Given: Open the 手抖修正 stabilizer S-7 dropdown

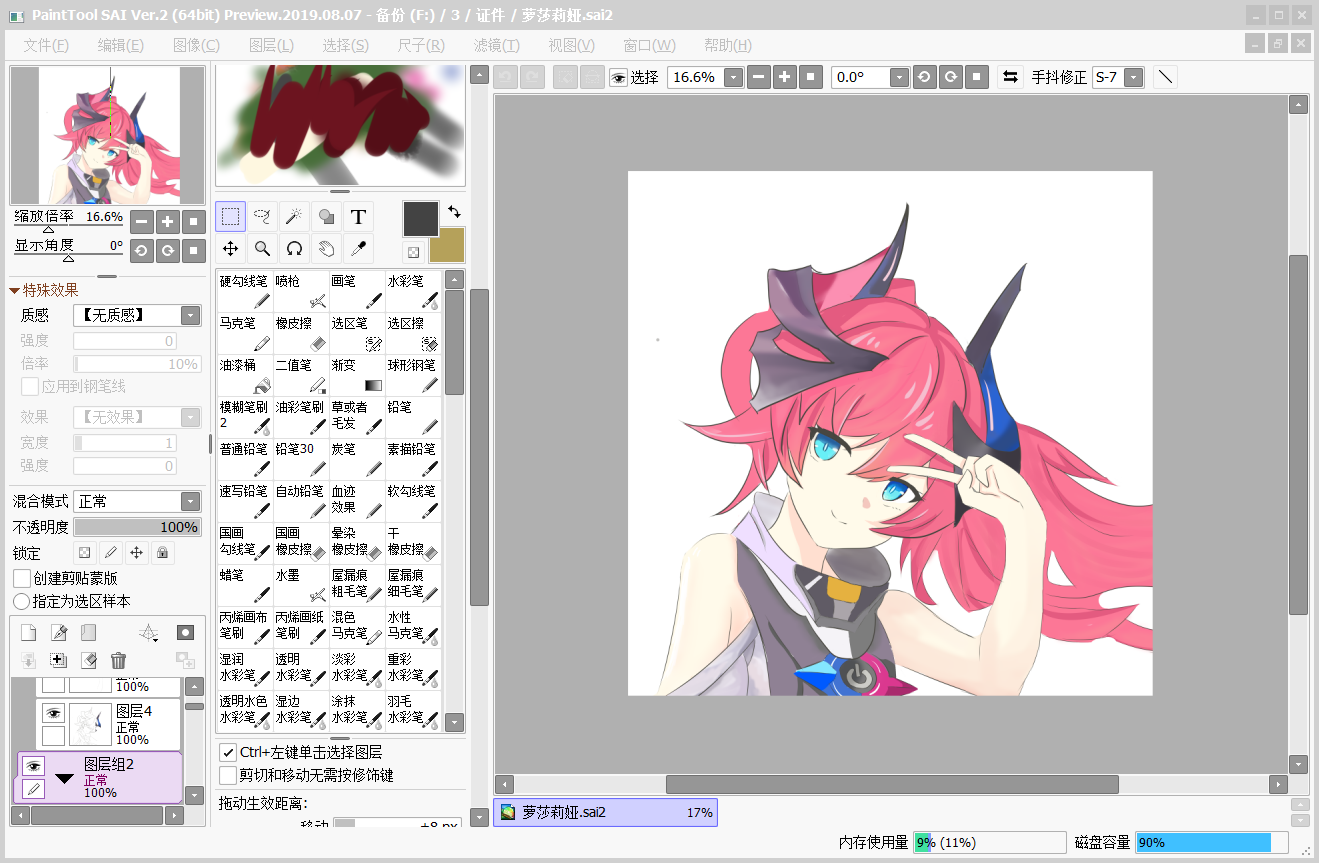Looking at the screenshot, I should (x=1133, y=77).
